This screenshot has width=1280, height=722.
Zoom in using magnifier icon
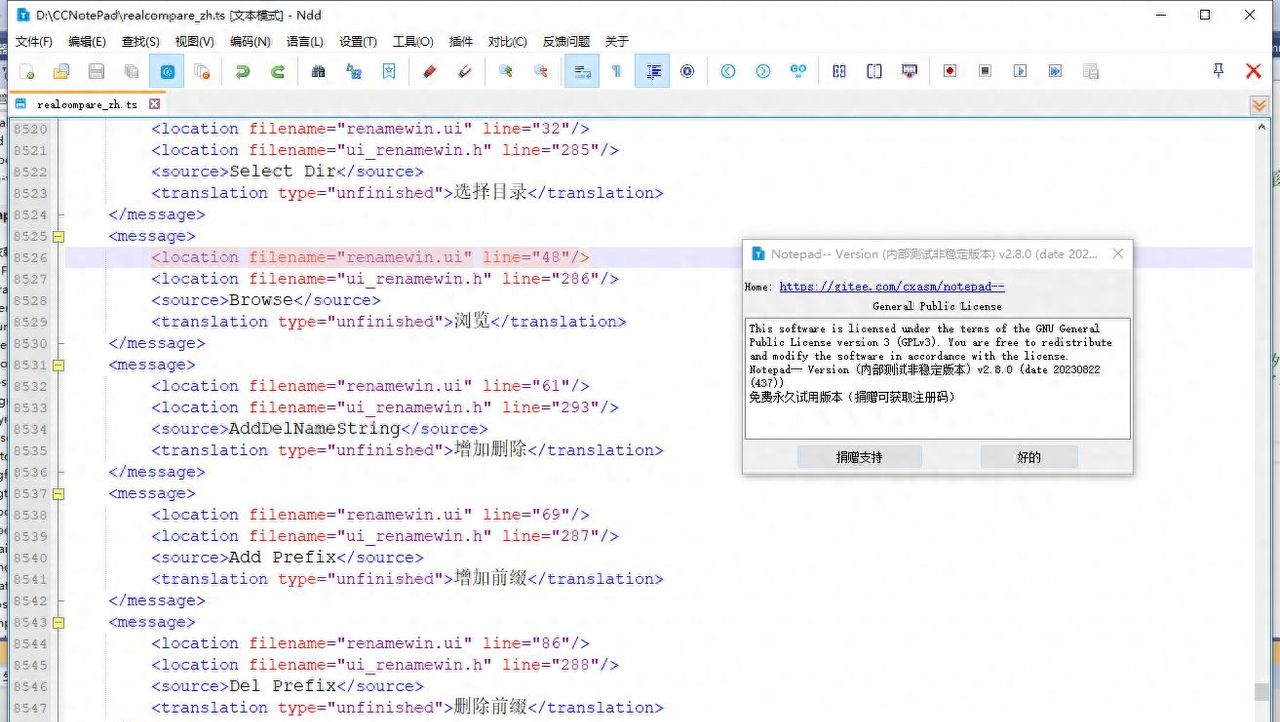505,71
